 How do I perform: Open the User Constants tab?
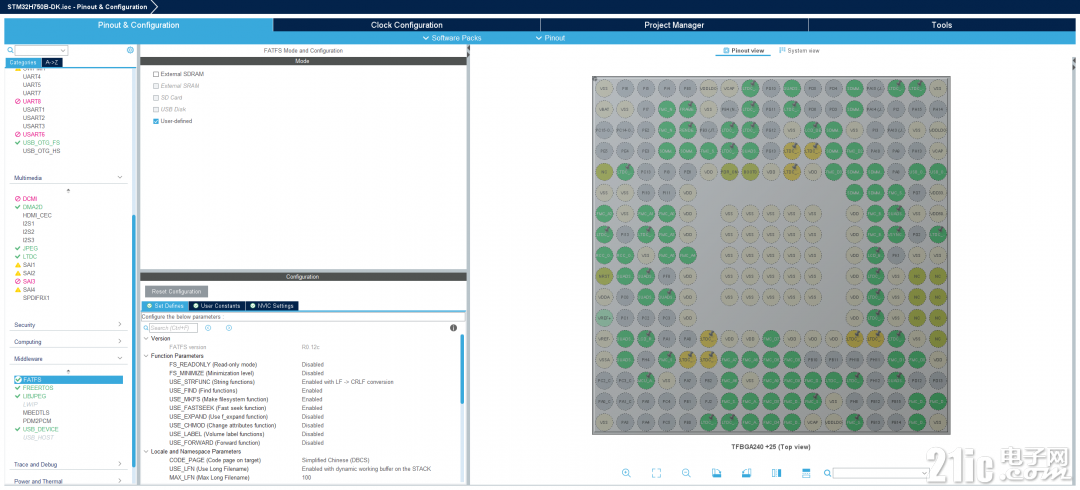[217, 306]
